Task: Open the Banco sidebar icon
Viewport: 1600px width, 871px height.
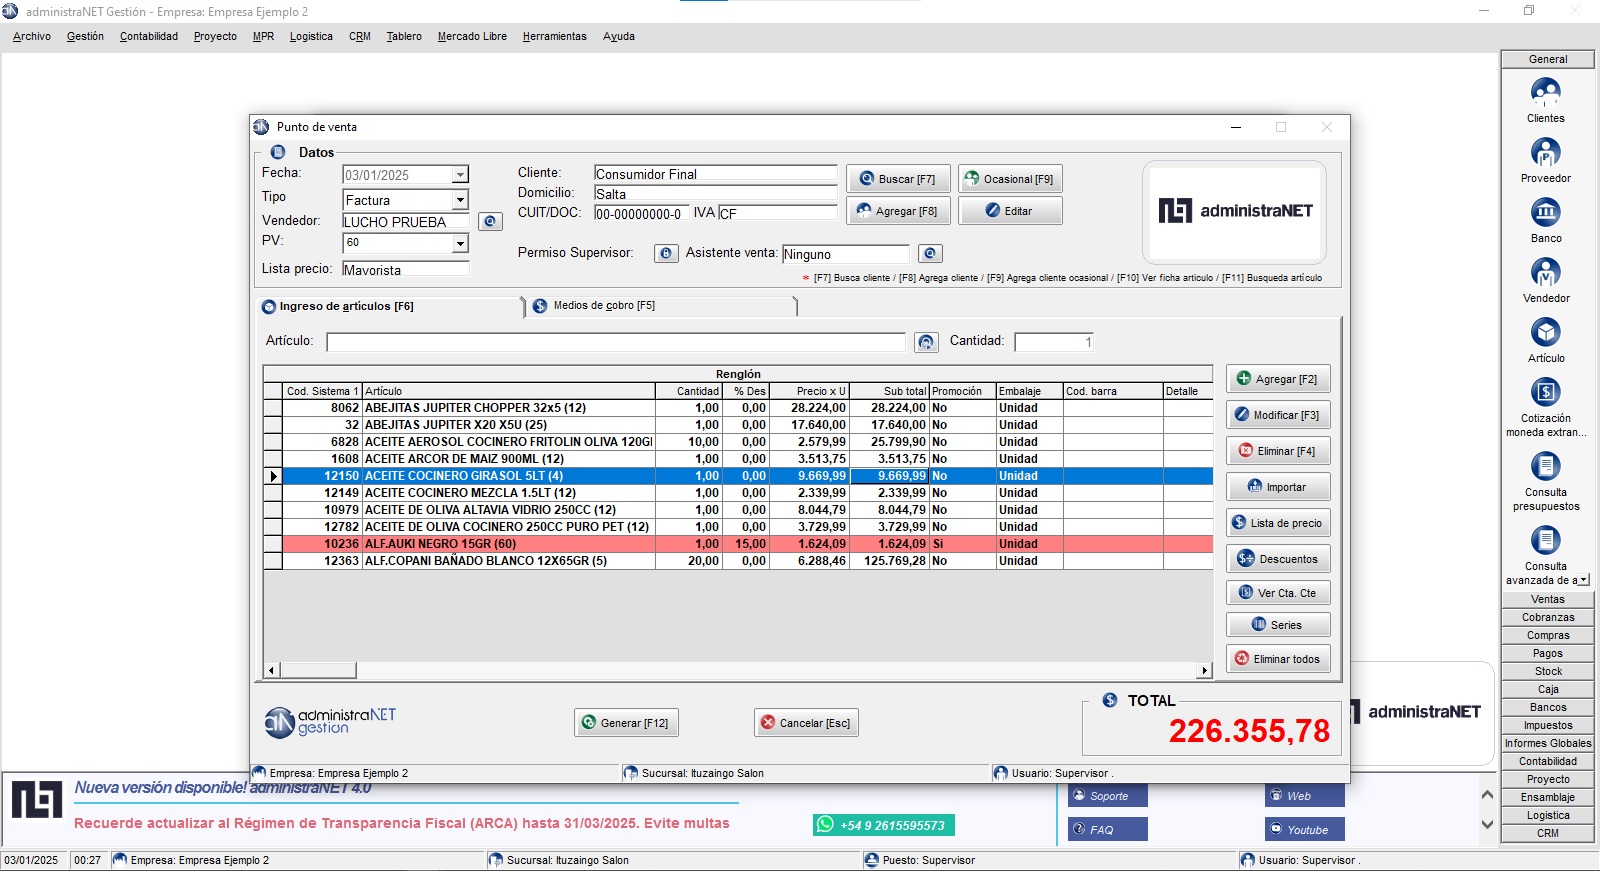Action: [x=1545, y=212]
